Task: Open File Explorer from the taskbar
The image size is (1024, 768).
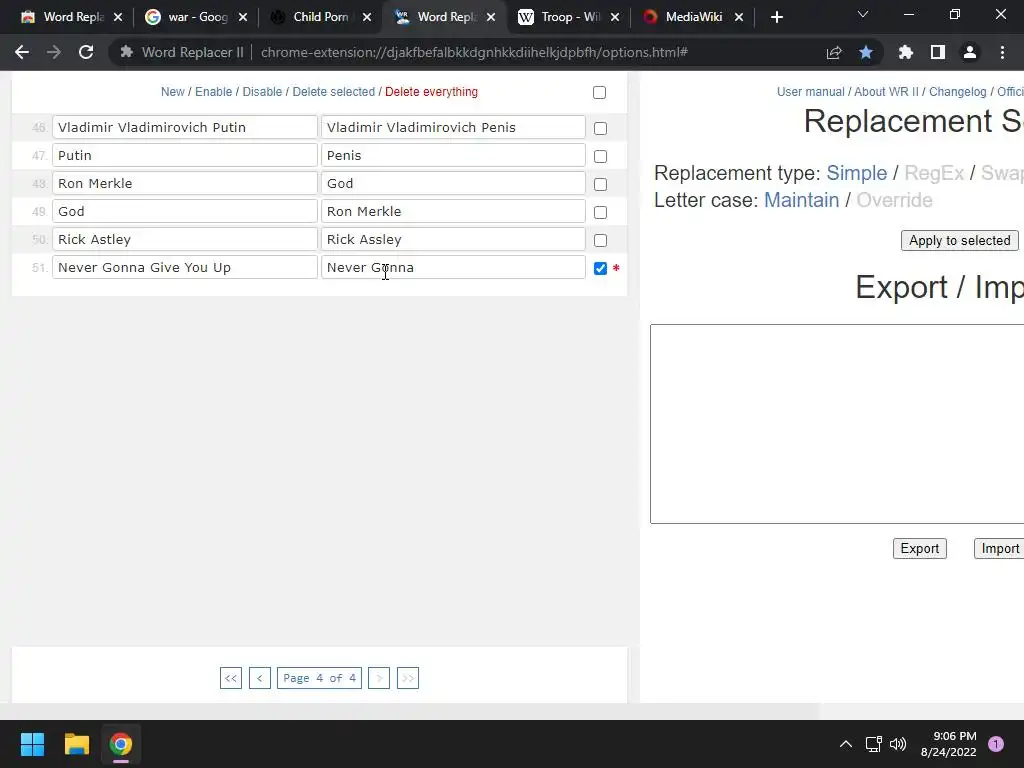Action: coord(76,744)
